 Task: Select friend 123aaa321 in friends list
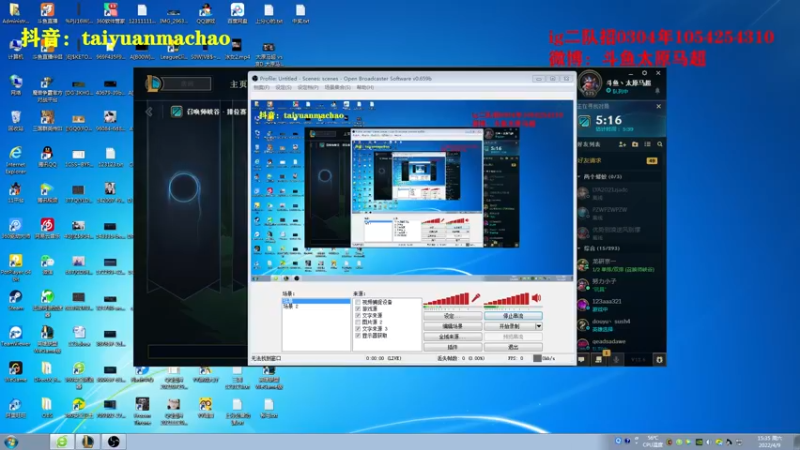[618, 305]
